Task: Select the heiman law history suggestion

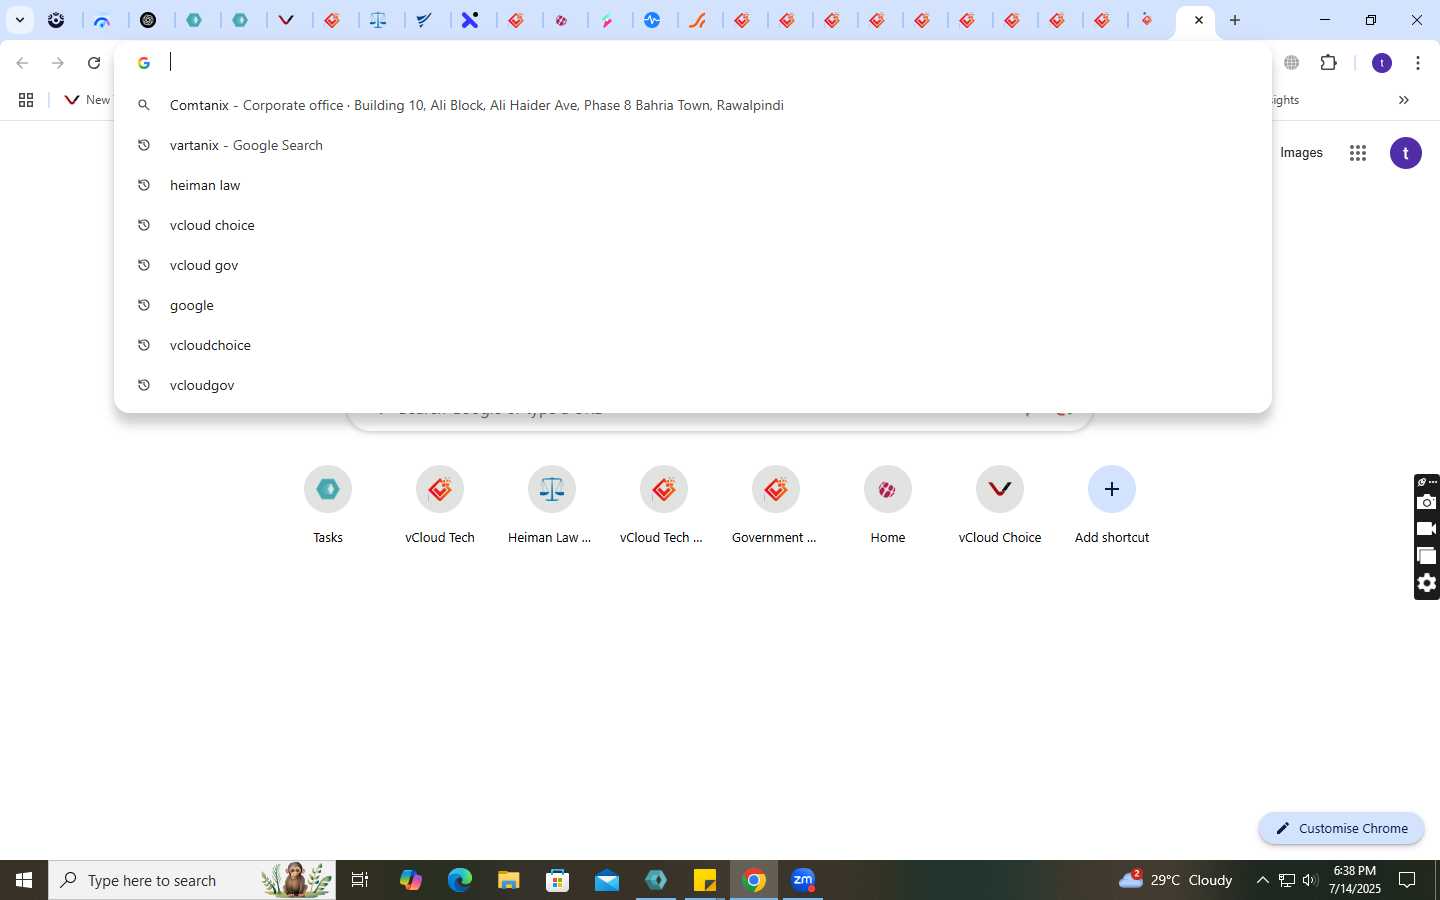Action: pos(693,185)
